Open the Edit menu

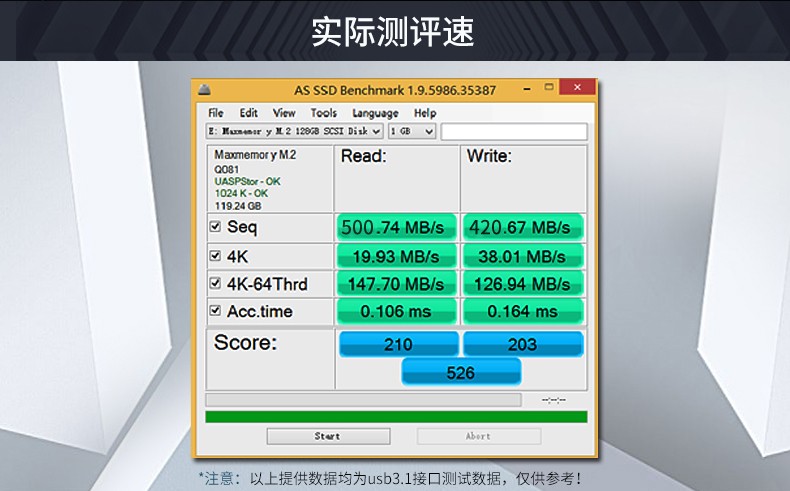point(248,113)
